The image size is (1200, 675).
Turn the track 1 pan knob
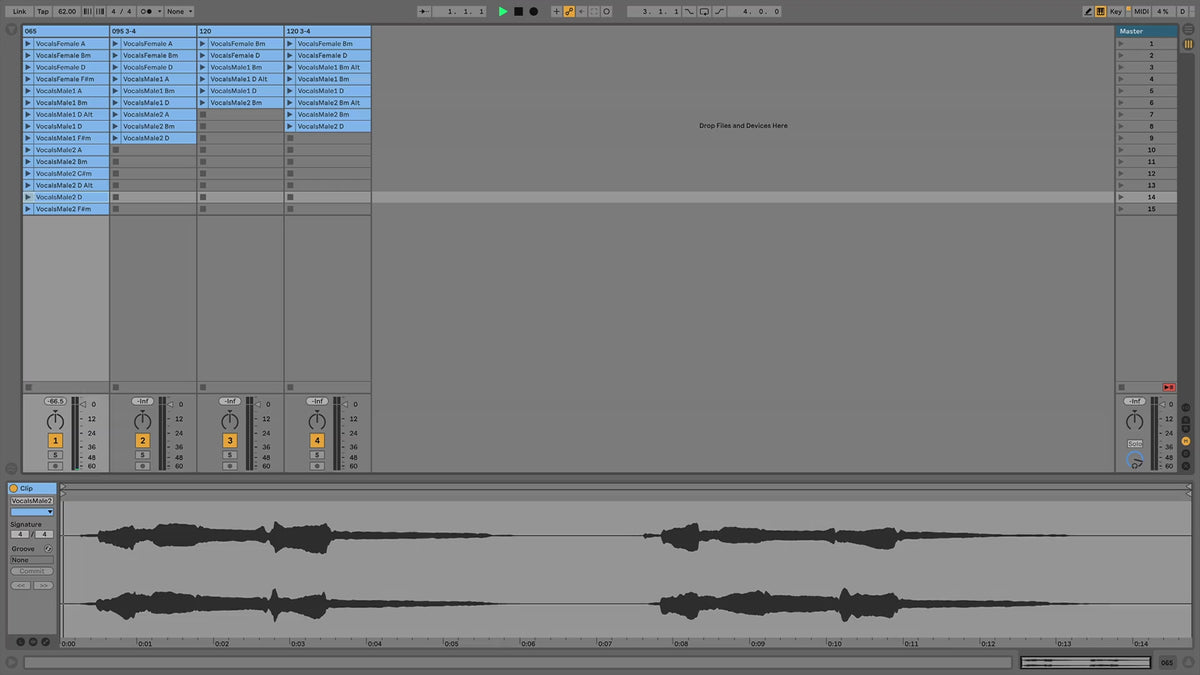(55, 420)
